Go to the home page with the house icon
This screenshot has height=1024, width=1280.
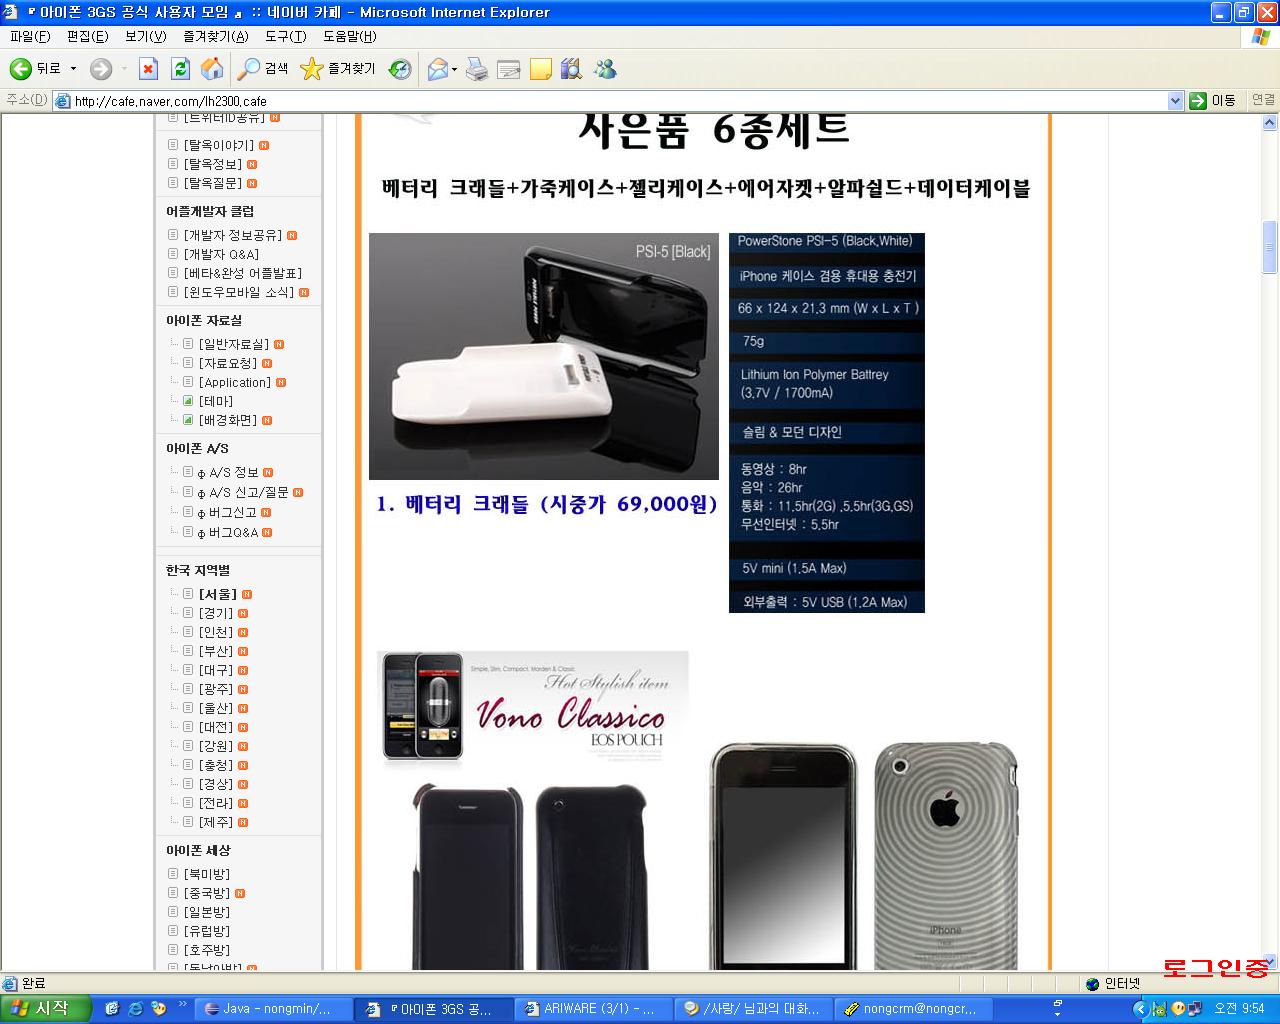[x=212, y=69]
